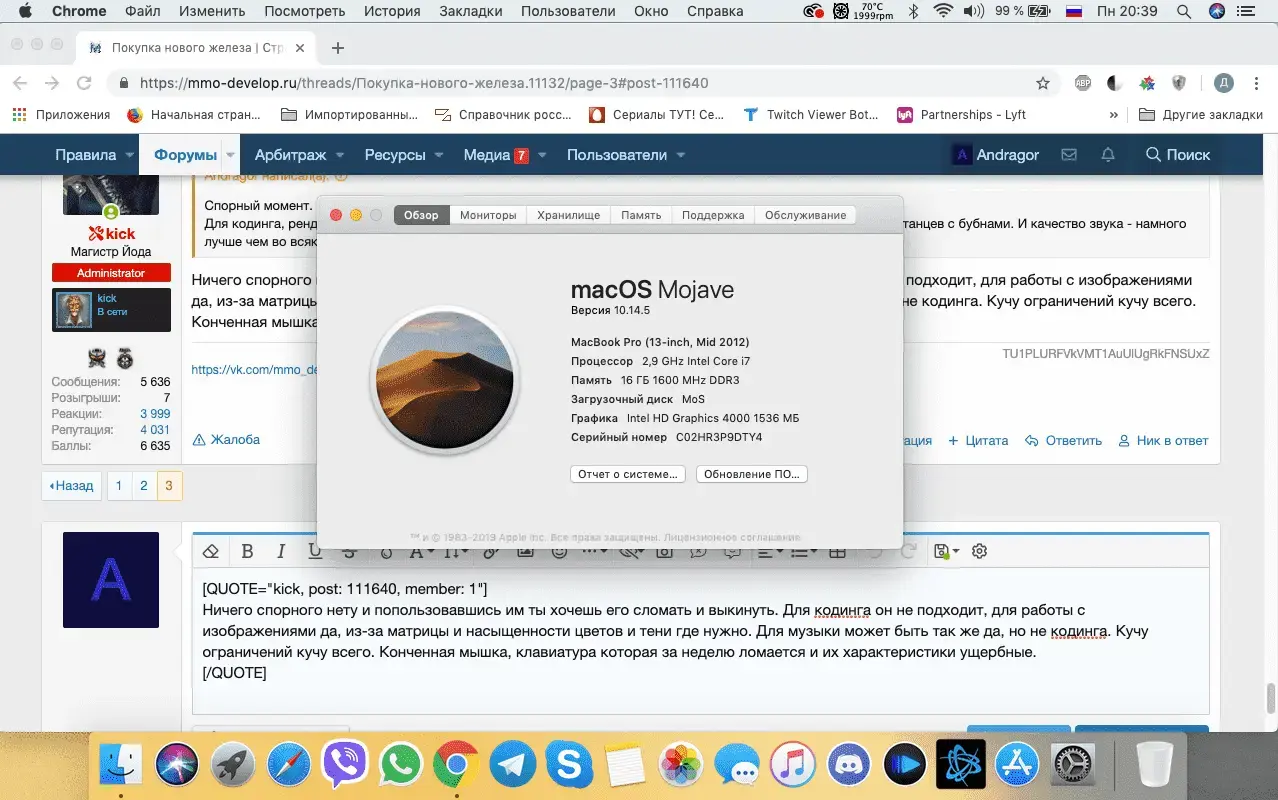Click the half-moon dark mode extension

pyautogui.click(x=1115, y=83)
